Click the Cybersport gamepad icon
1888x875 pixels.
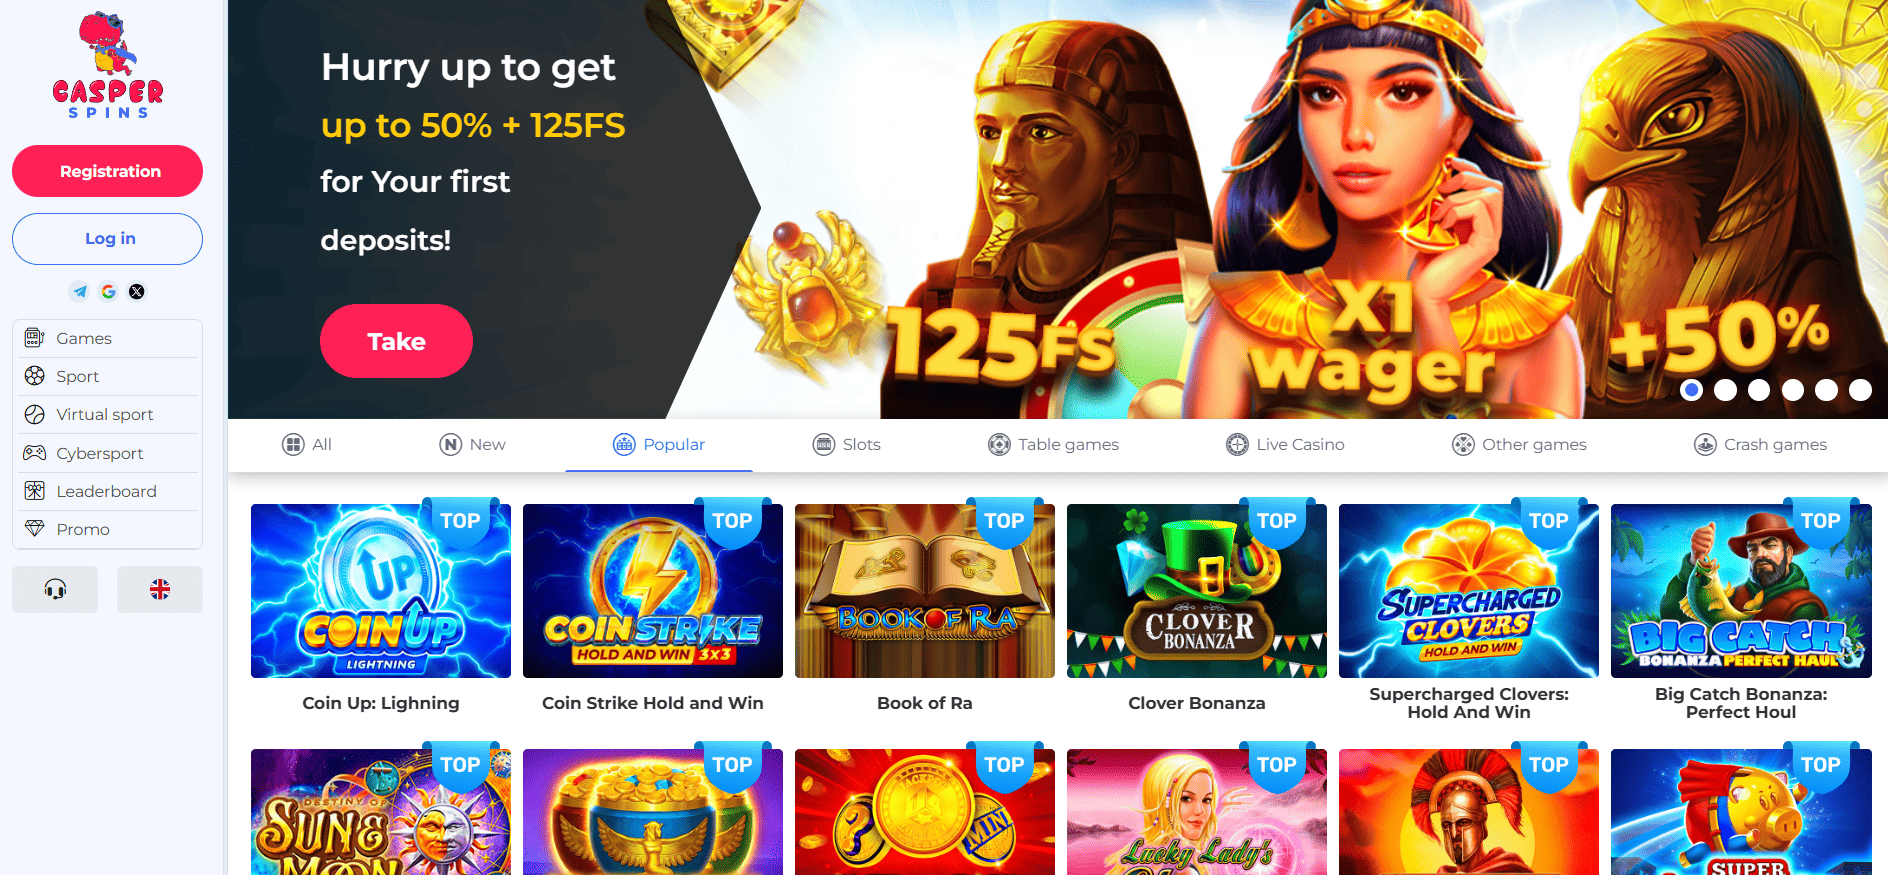tap(35, 453)
